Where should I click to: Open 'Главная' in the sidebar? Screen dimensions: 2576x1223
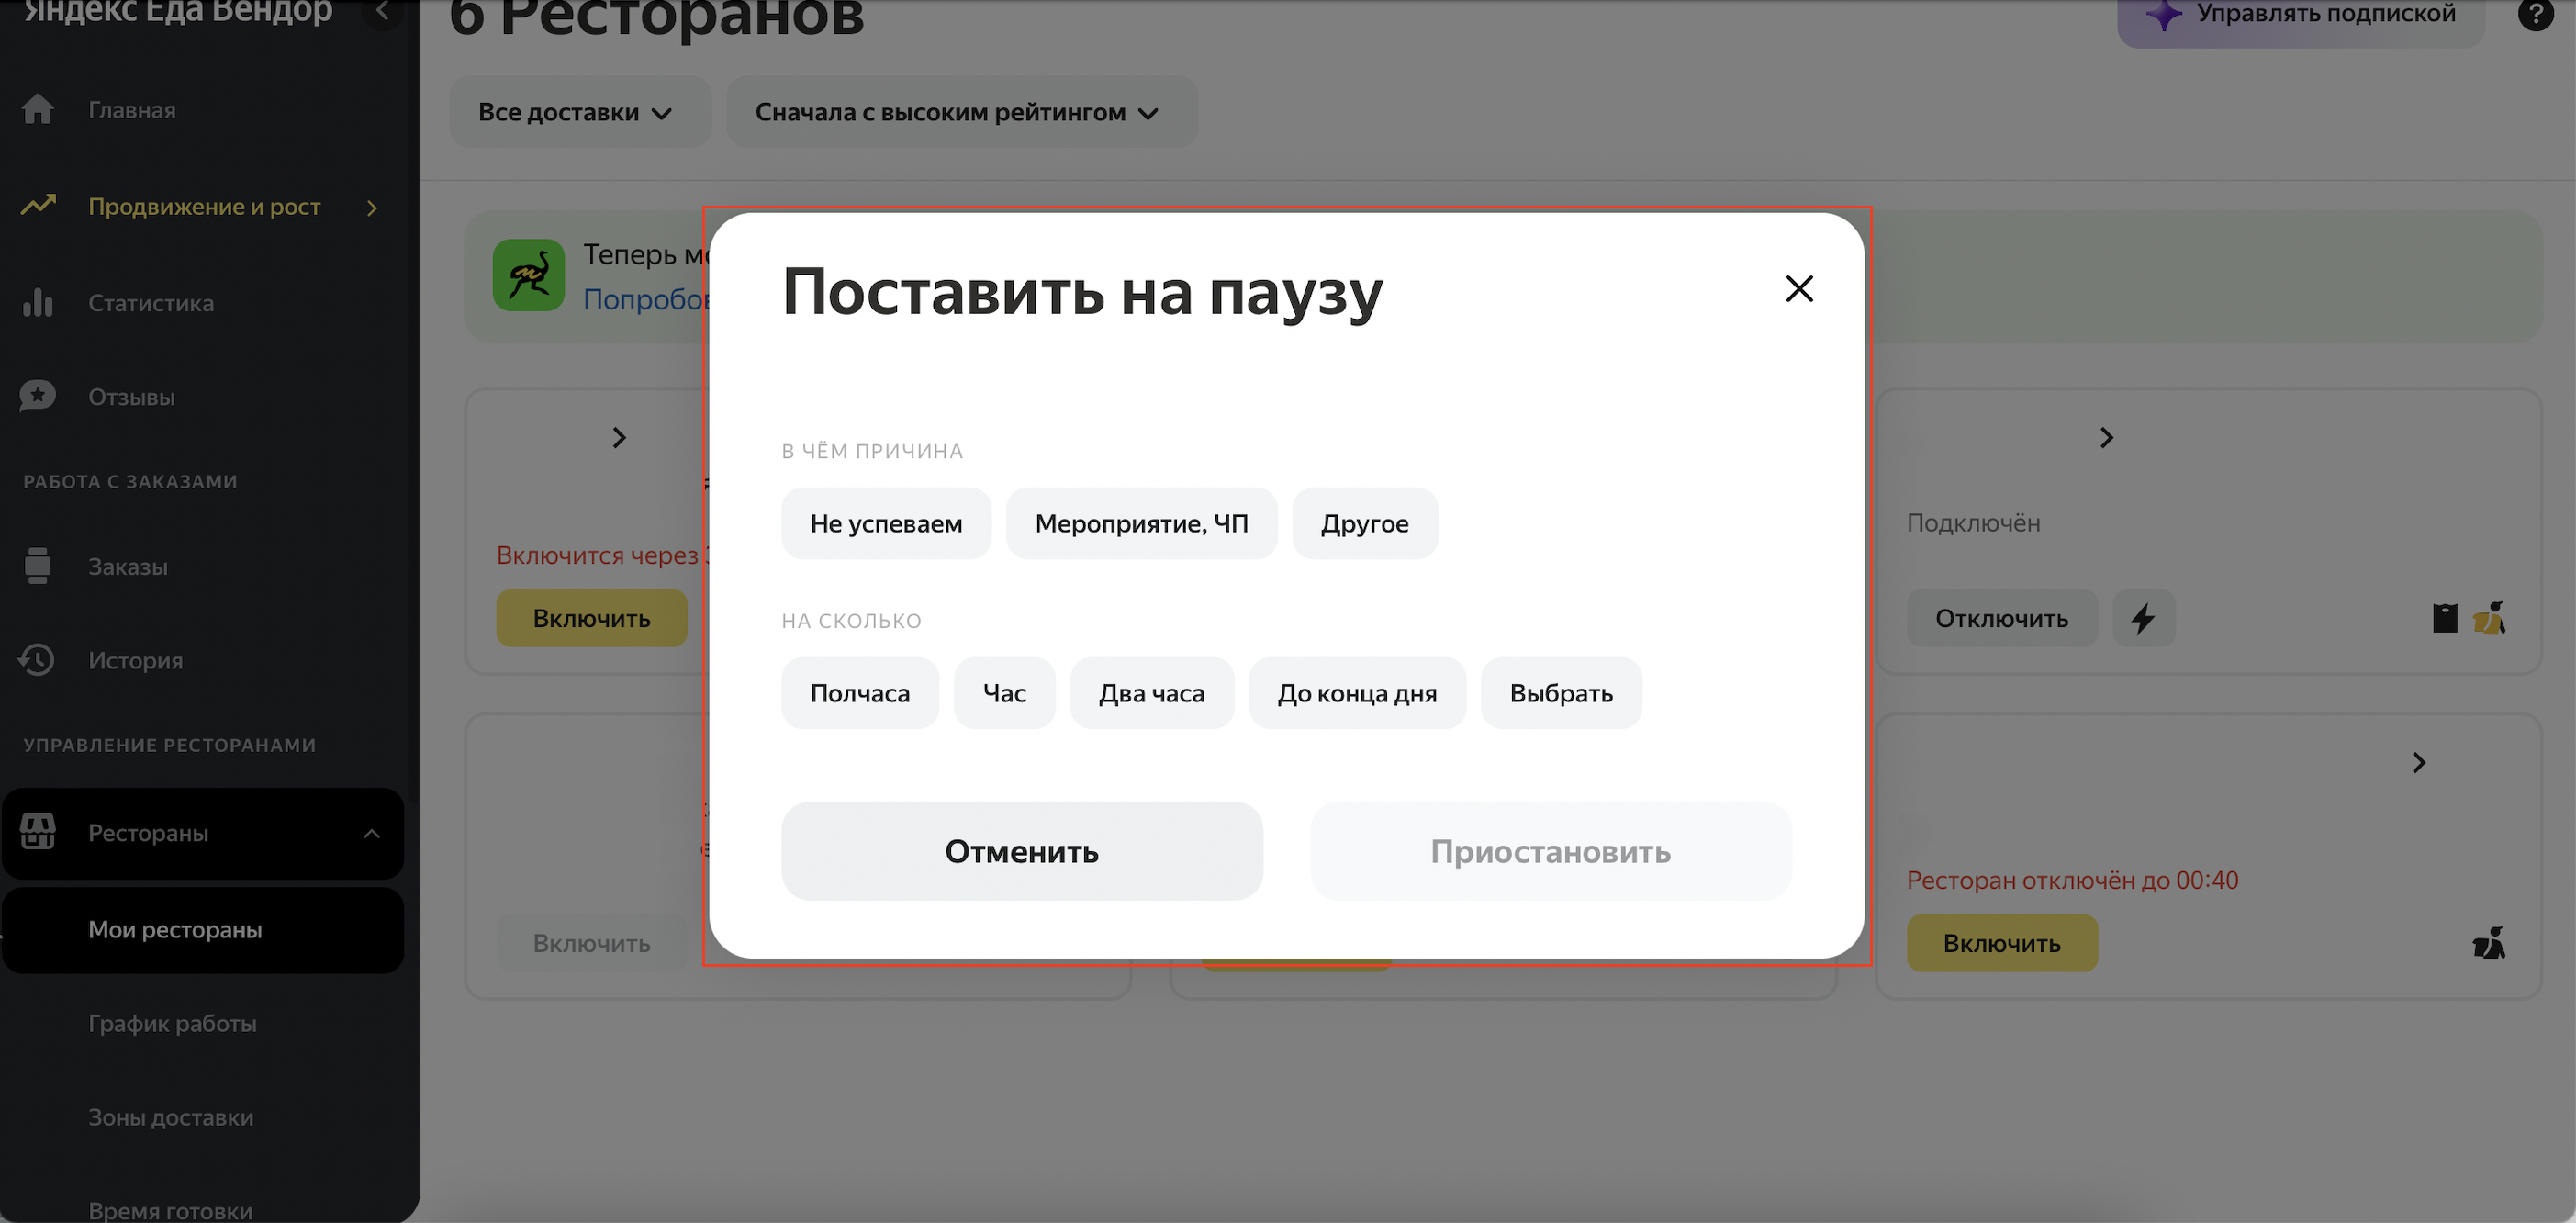pos(132,110)
